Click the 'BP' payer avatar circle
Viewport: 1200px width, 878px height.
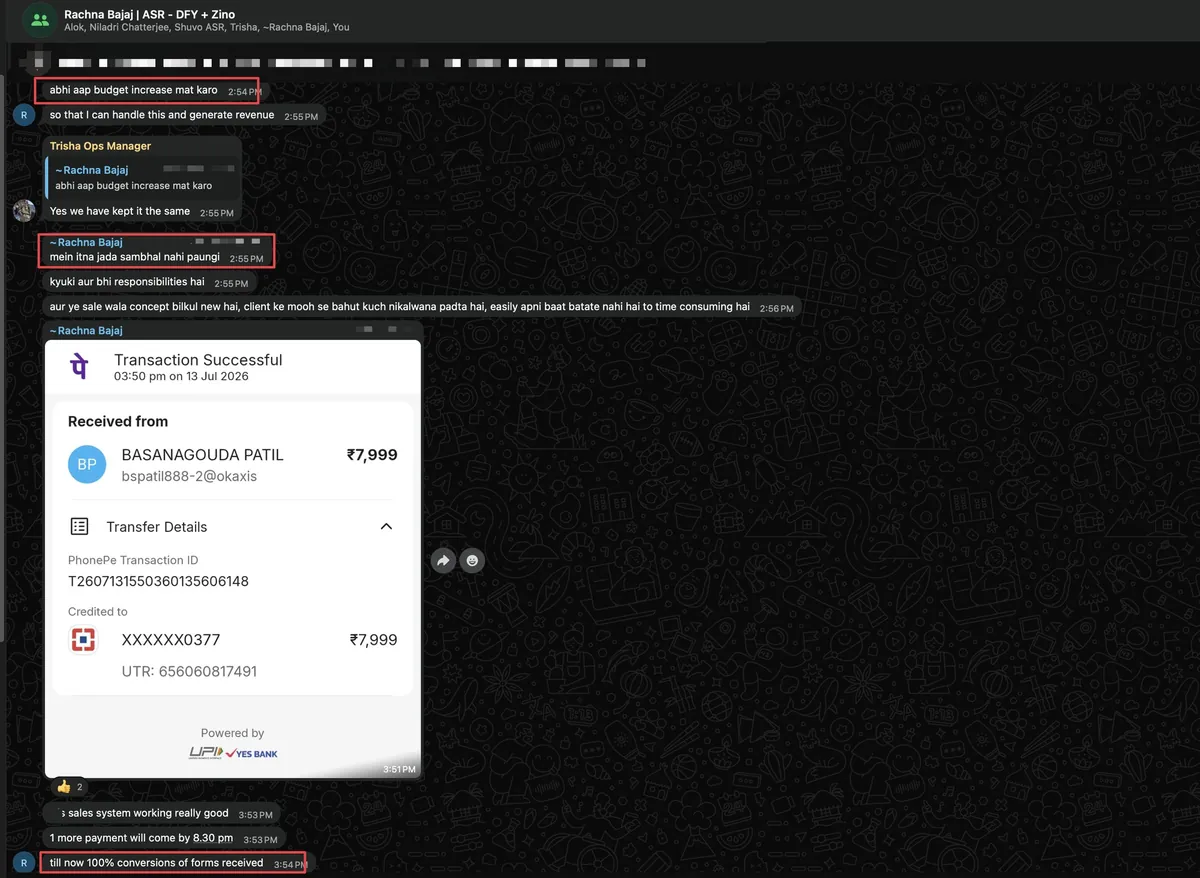(87, 464)
